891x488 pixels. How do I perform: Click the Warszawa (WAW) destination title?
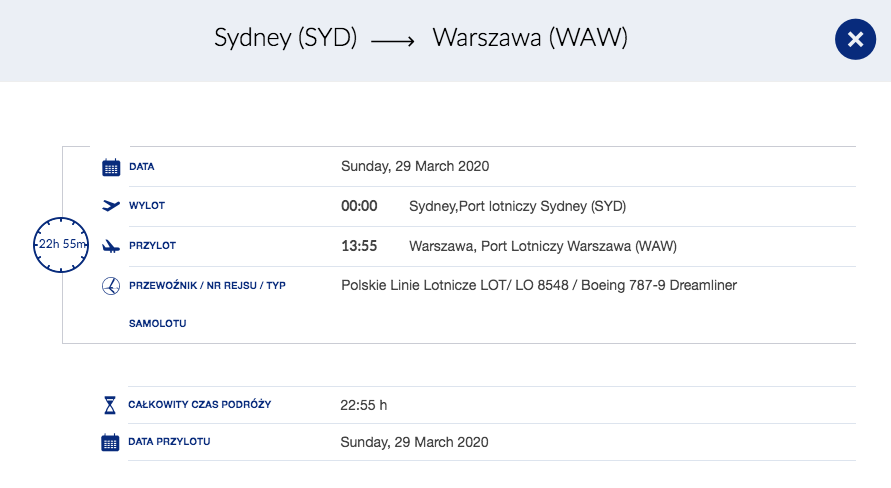click(530, 38)
